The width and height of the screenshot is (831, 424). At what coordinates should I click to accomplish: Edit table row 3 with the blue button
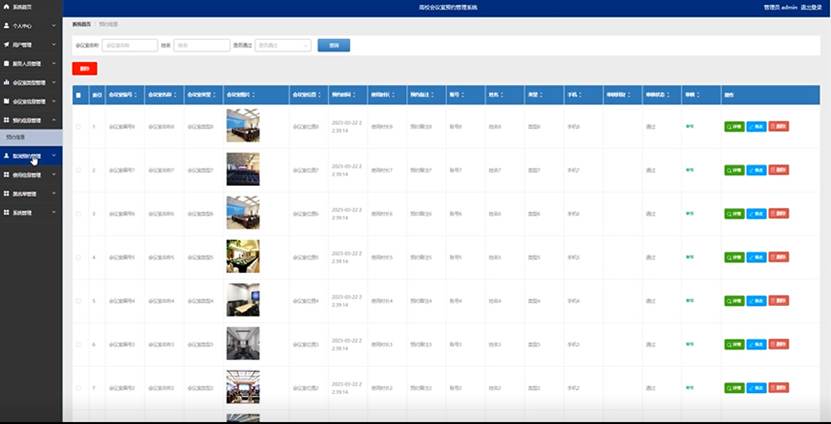(756, 214)
